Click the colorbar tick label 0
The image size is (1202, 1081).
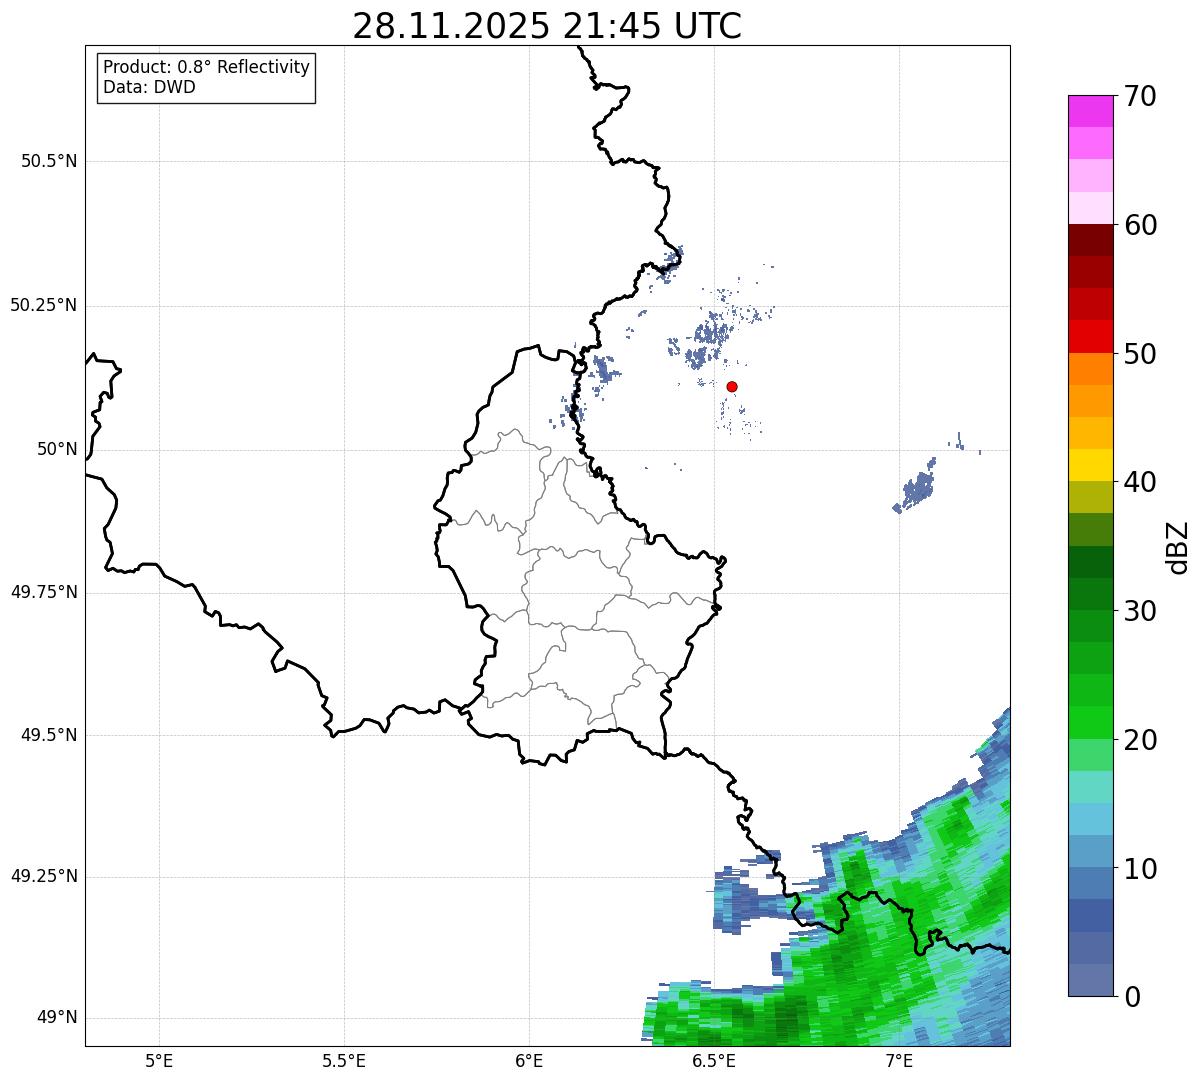pyautogui.click(x=1132, y=997)
